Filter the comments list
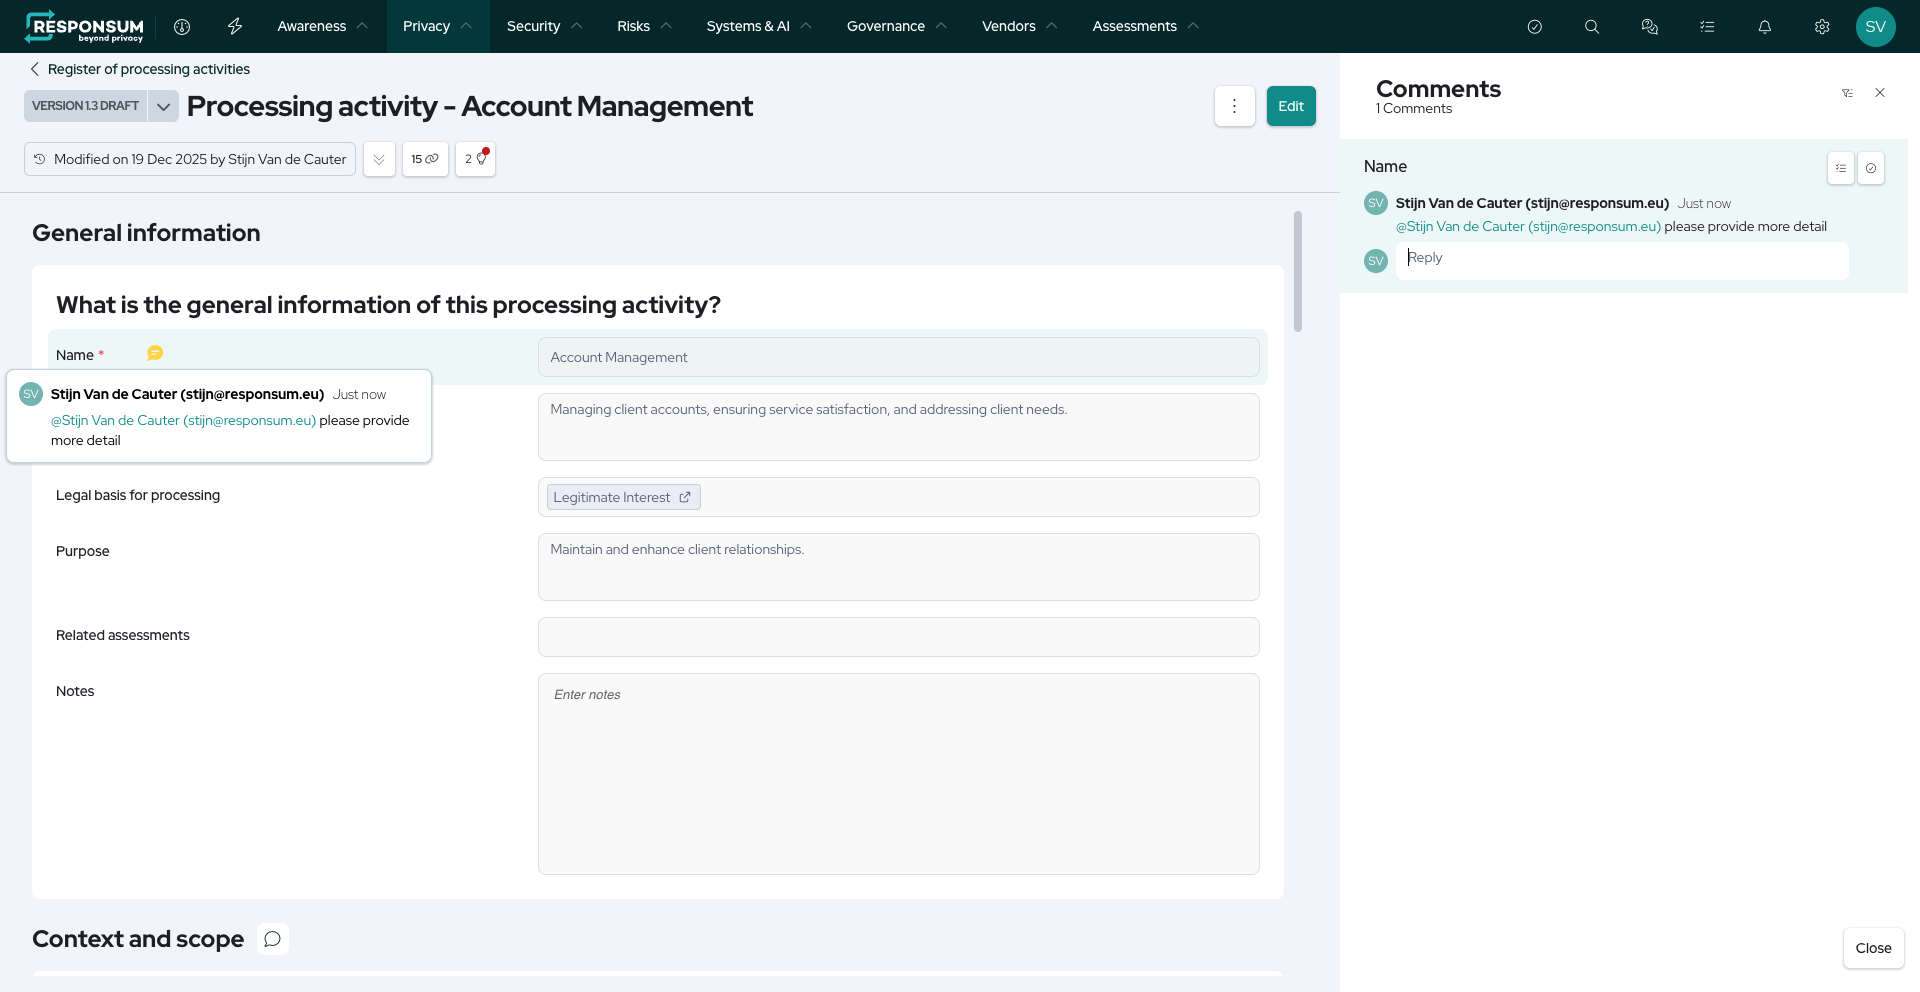1920x992 pixels. tap(1847, 93)
